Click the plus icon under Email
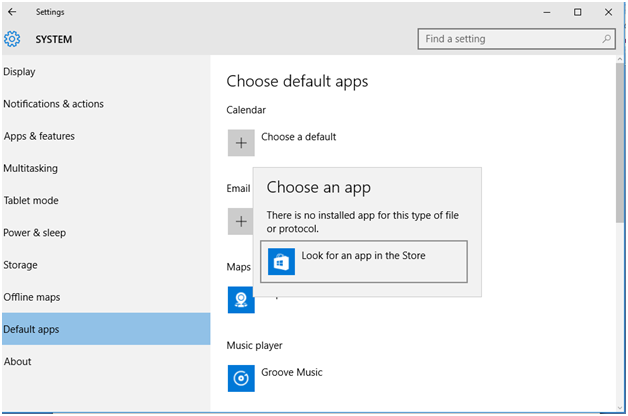This screenshot has height=416, width=628. tap(240, 221)
